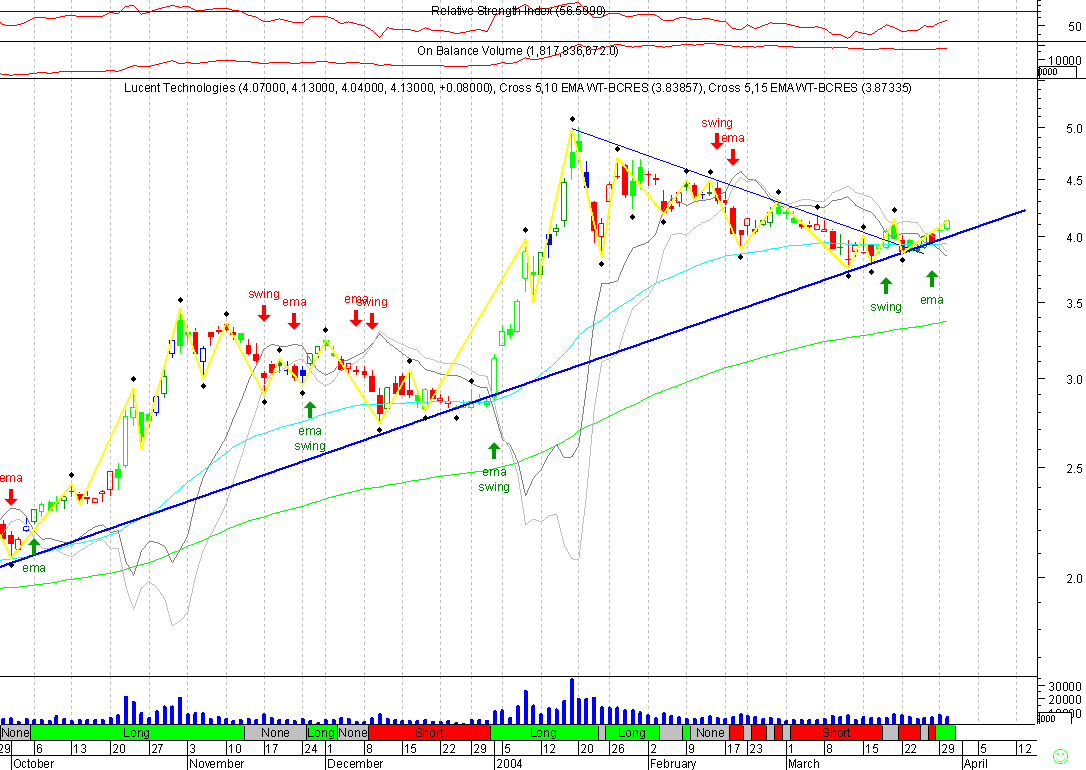
Task: Click the 2.0 price axis label
Action: [x=1074, y=578]
